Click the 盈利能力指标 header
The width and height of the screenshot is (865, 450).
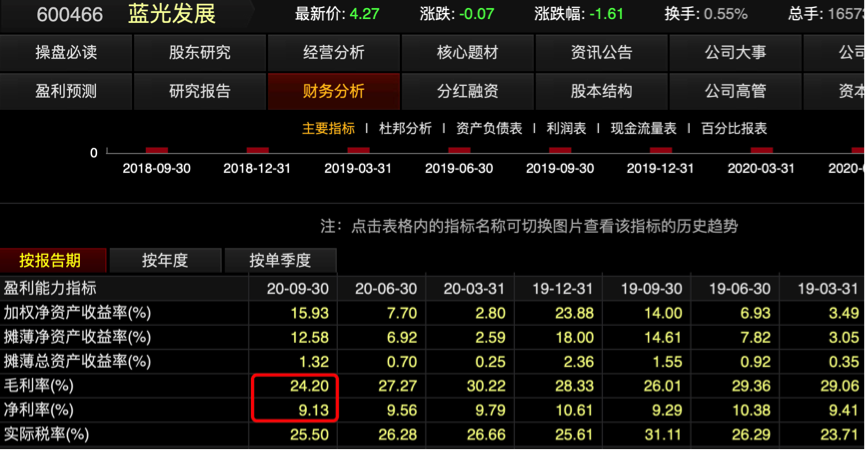point(50,288)
